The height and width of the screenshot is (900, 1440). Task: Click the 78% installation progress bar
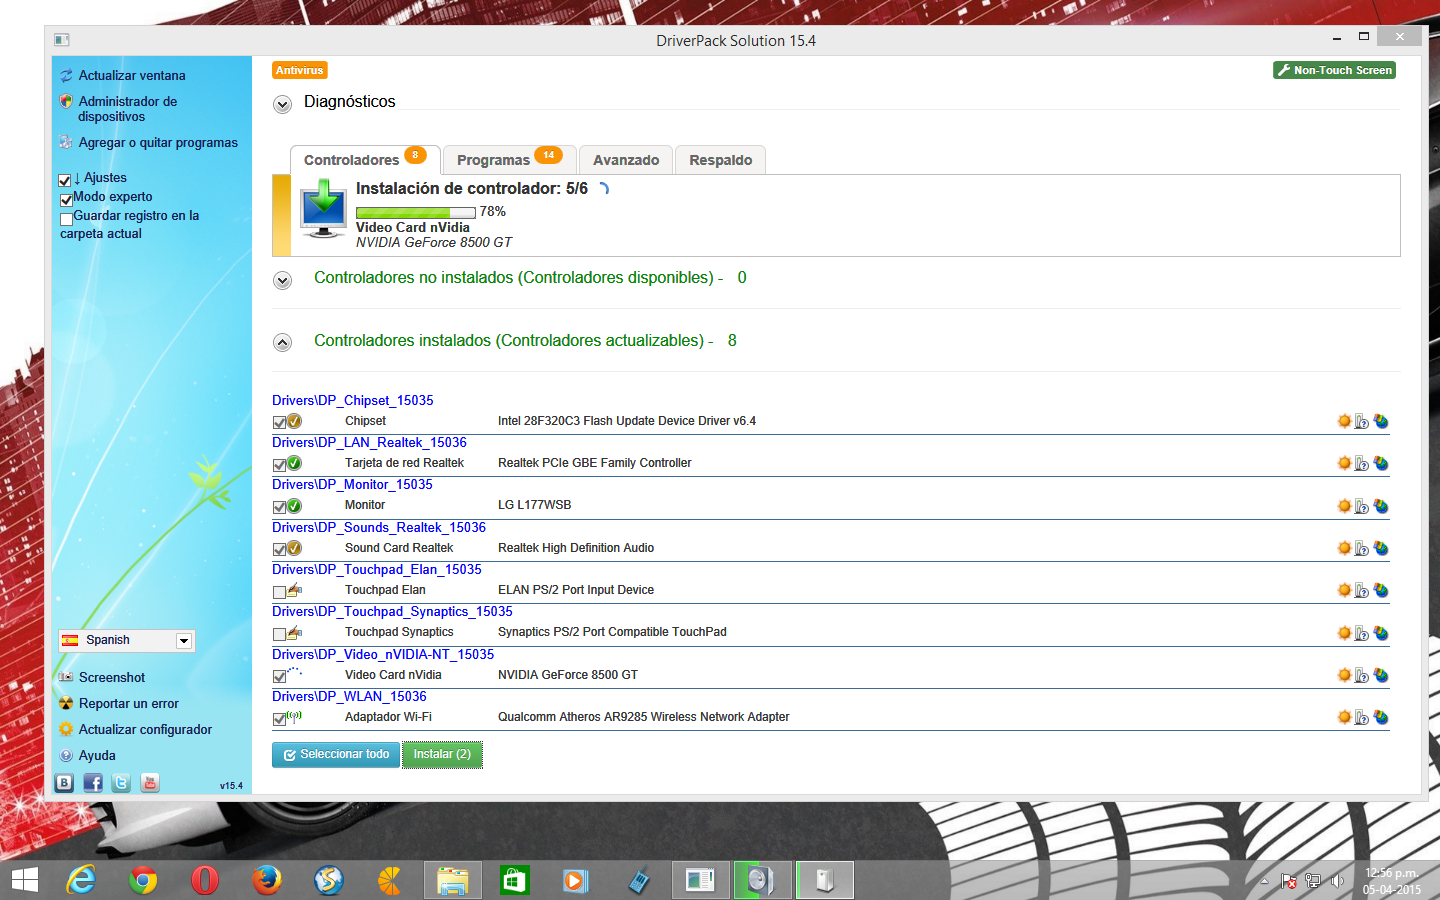click(x=415, y=212)
